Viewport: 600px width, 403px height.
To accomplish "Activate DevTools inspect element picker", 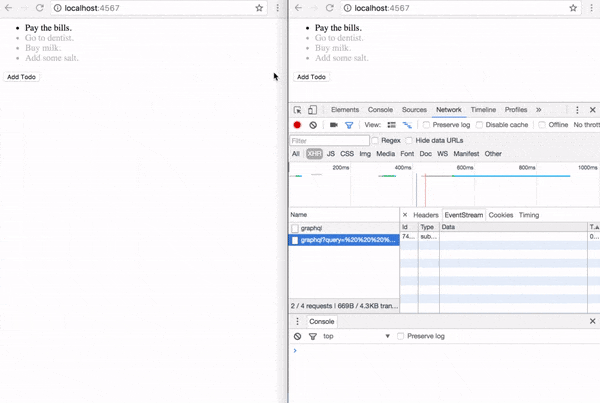I will click(x=297, y=110).
